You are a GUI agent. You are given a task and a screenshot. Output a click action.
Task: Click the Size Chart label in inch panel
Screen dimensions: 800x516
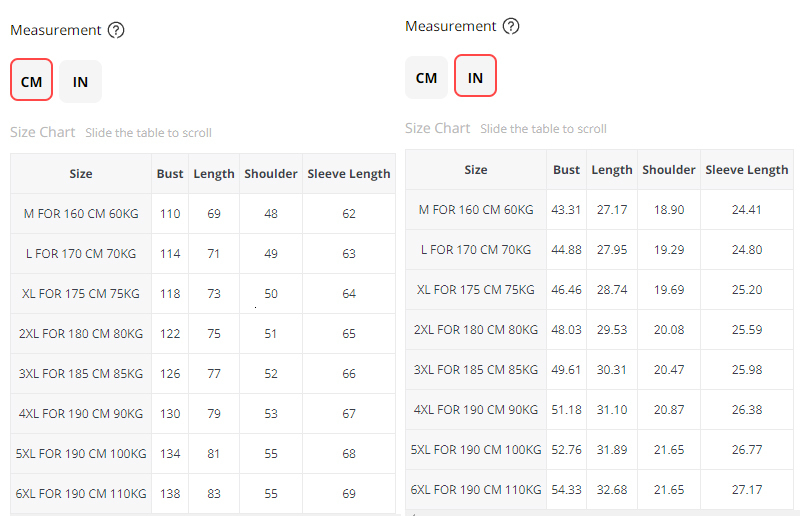tap(437, 128)
